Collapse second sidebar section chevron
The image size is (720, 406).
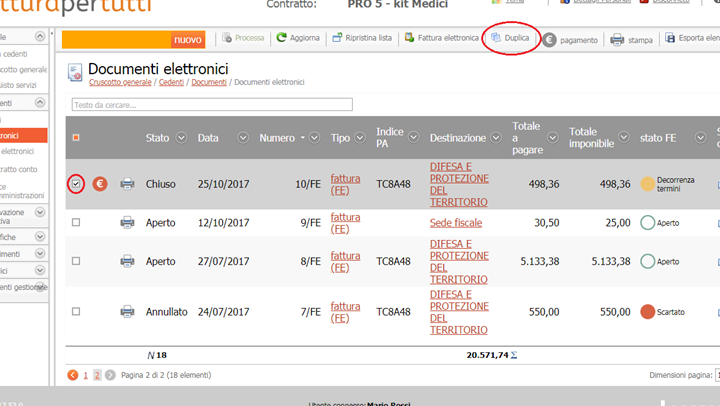[x=40, y=102]
